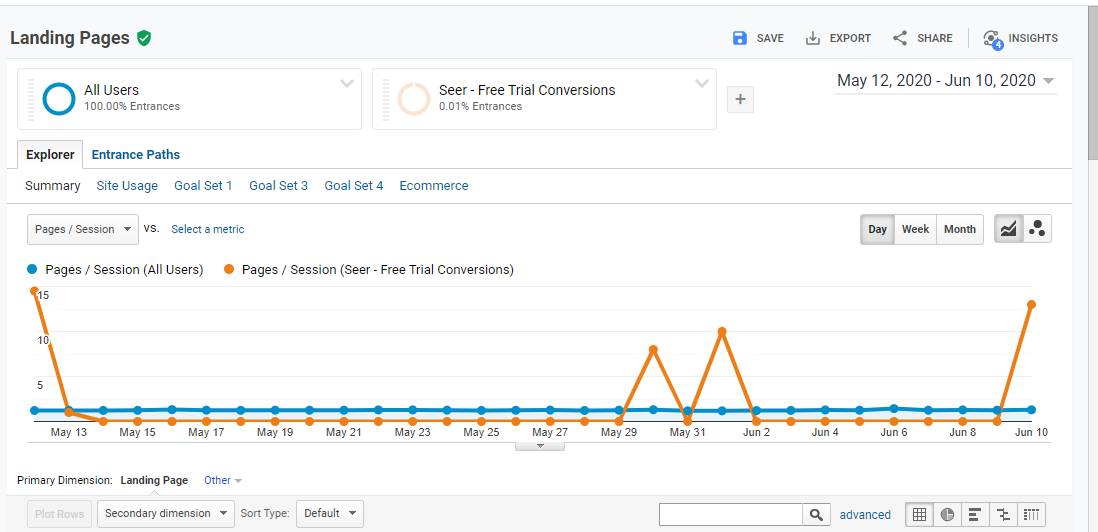Toggle chart granularity to Month
Viewport: 1098px width, 532px height.
959,229
